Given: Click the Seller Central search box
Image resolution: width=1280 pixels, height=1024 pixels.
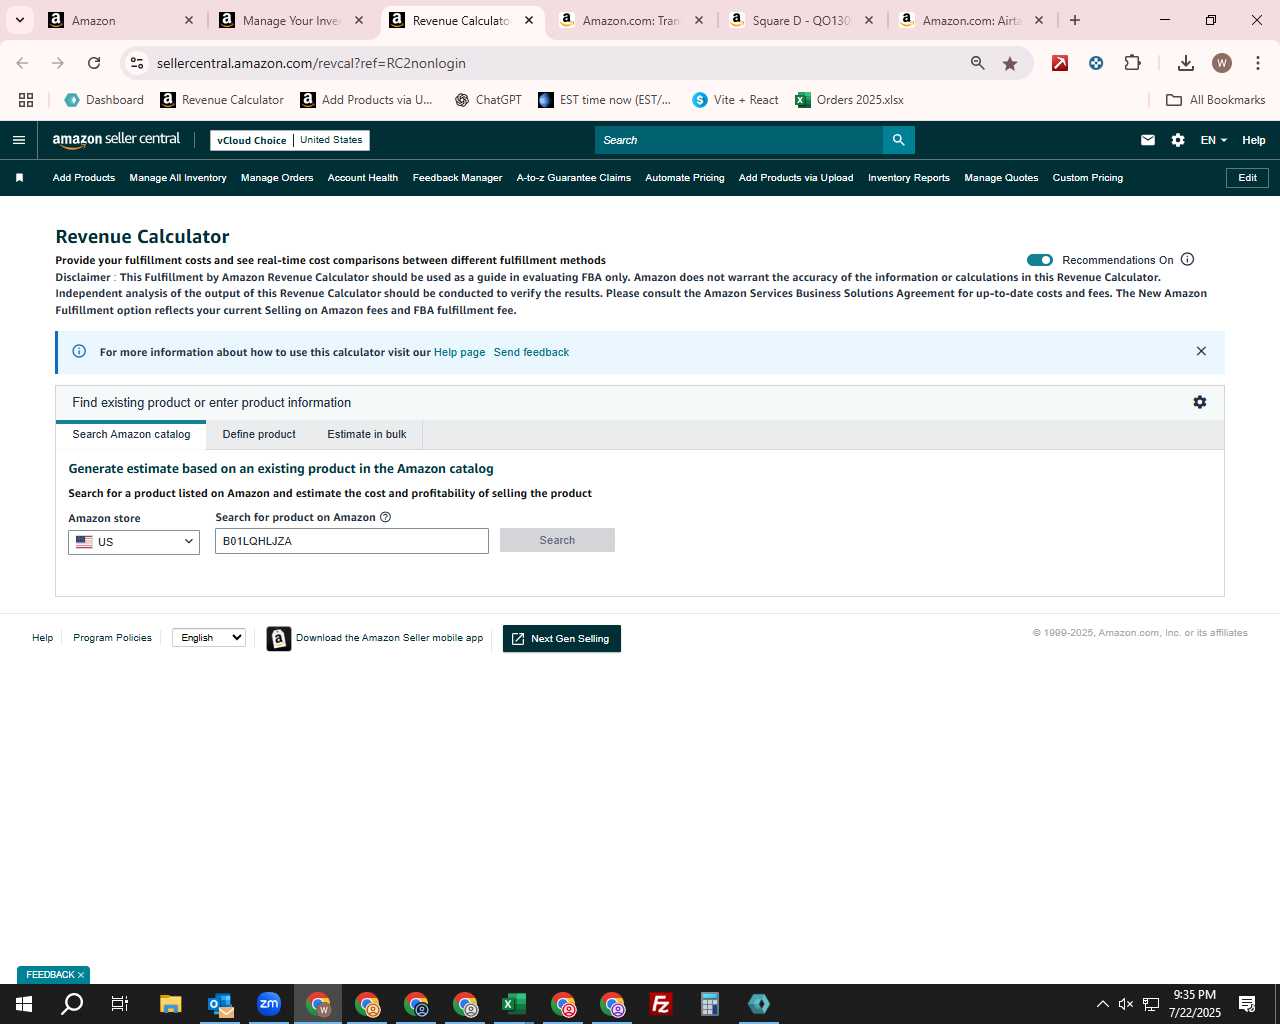Looking at the screenshot, I should tap(739, 140).
